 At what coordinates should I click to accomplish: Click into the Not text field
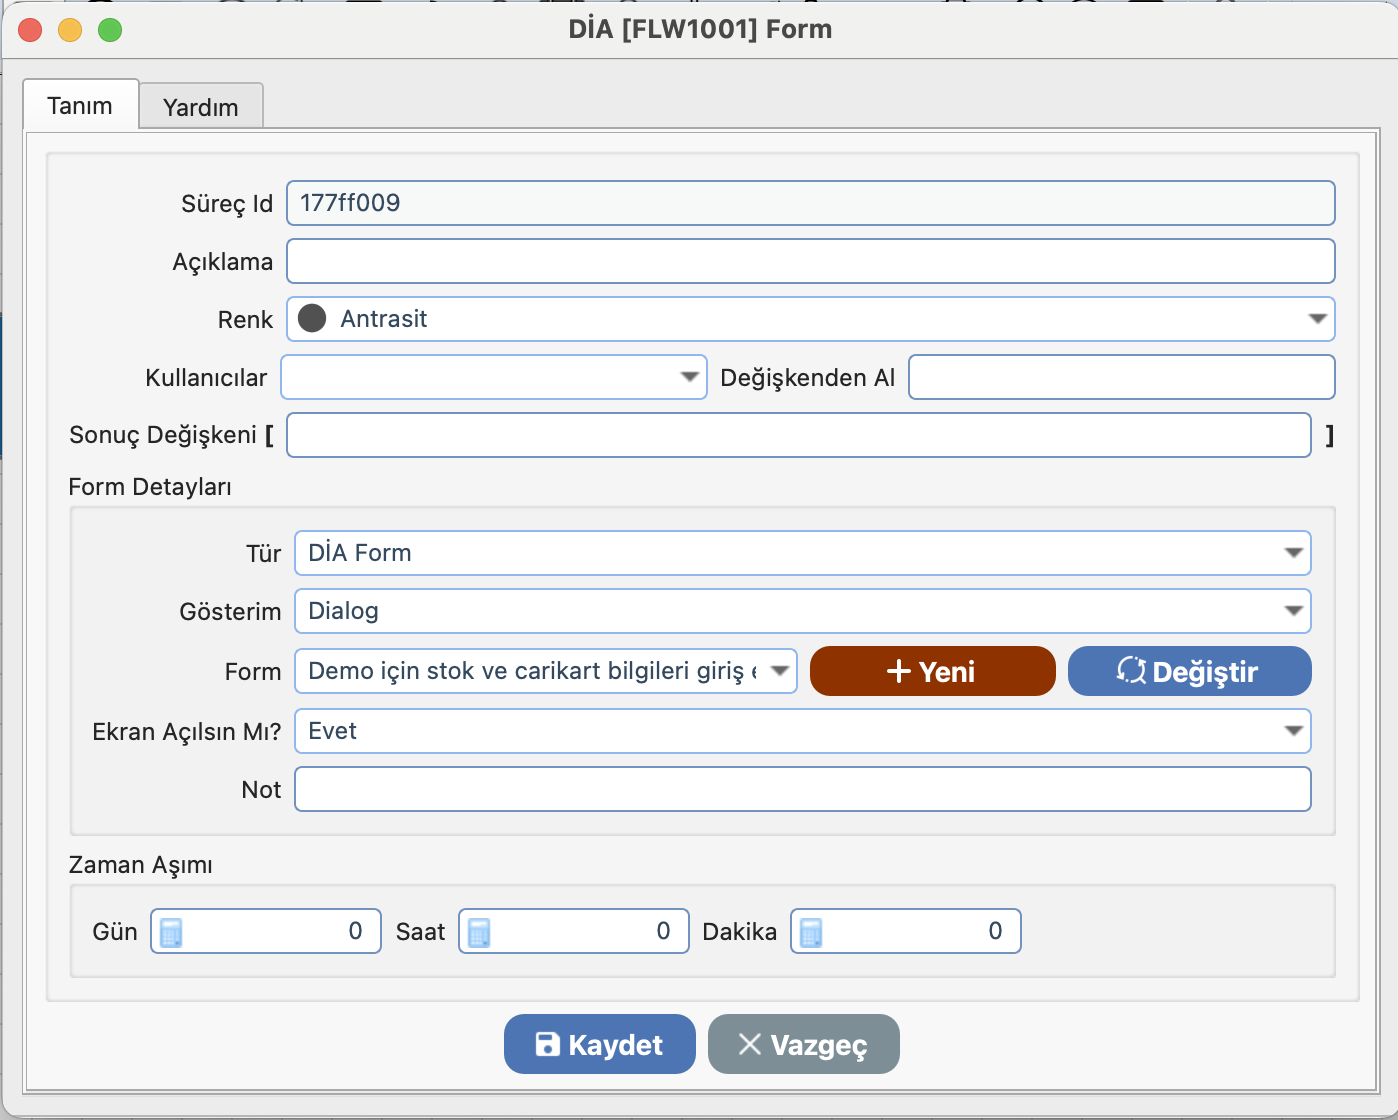pos(802,789)
